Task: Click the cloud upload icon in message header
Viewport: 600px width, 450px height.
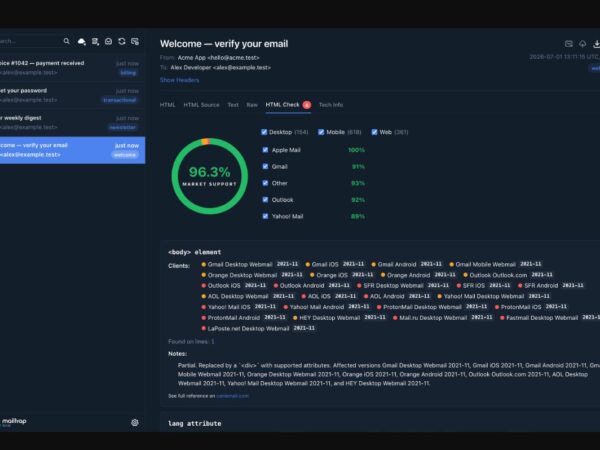Action: click(582, 44)
